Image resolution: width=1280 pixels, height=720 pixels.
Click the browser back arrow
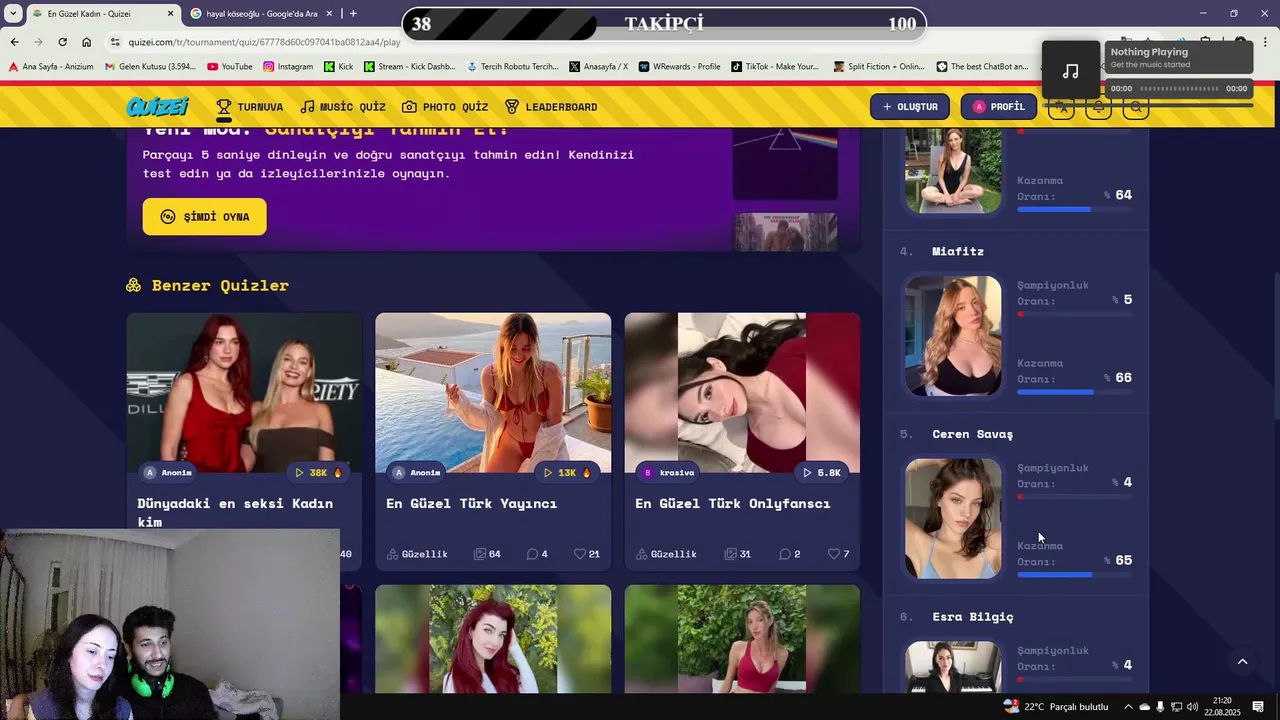(14, 42)
